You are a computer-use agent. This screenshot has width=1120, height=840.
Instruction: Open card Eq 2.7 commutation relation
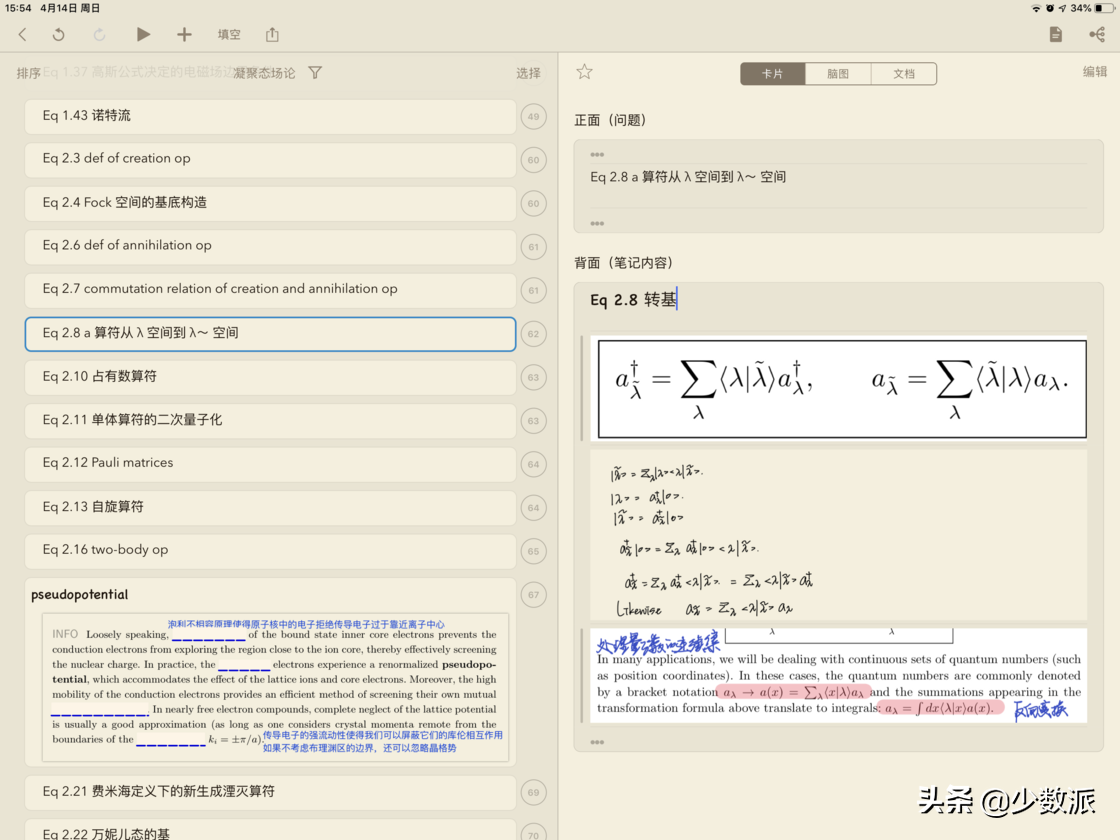coord(270,290)
